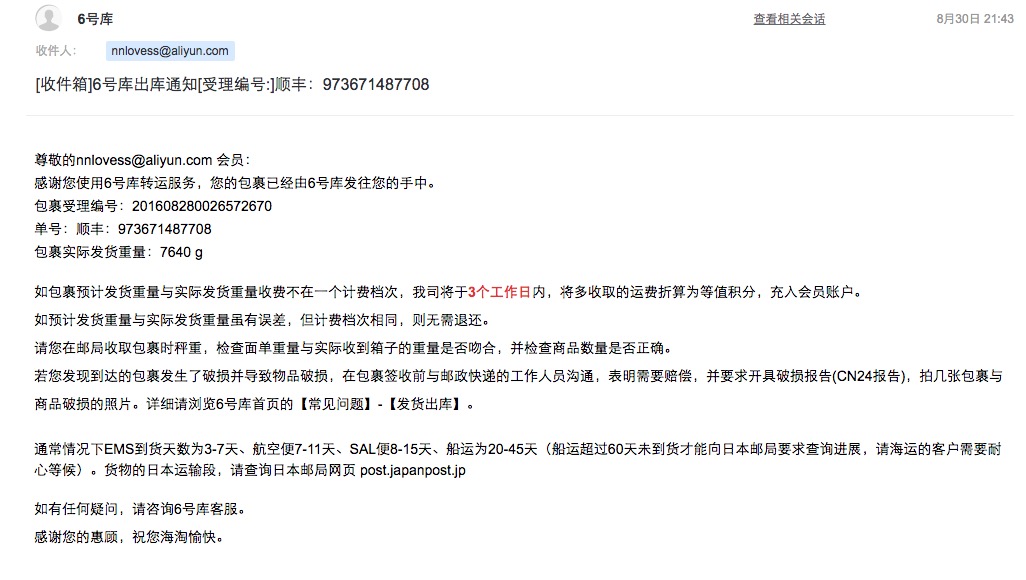The image size is (1026, 580).
Task: Open the post.japanpost.jp link
Action: click(413, 471)
